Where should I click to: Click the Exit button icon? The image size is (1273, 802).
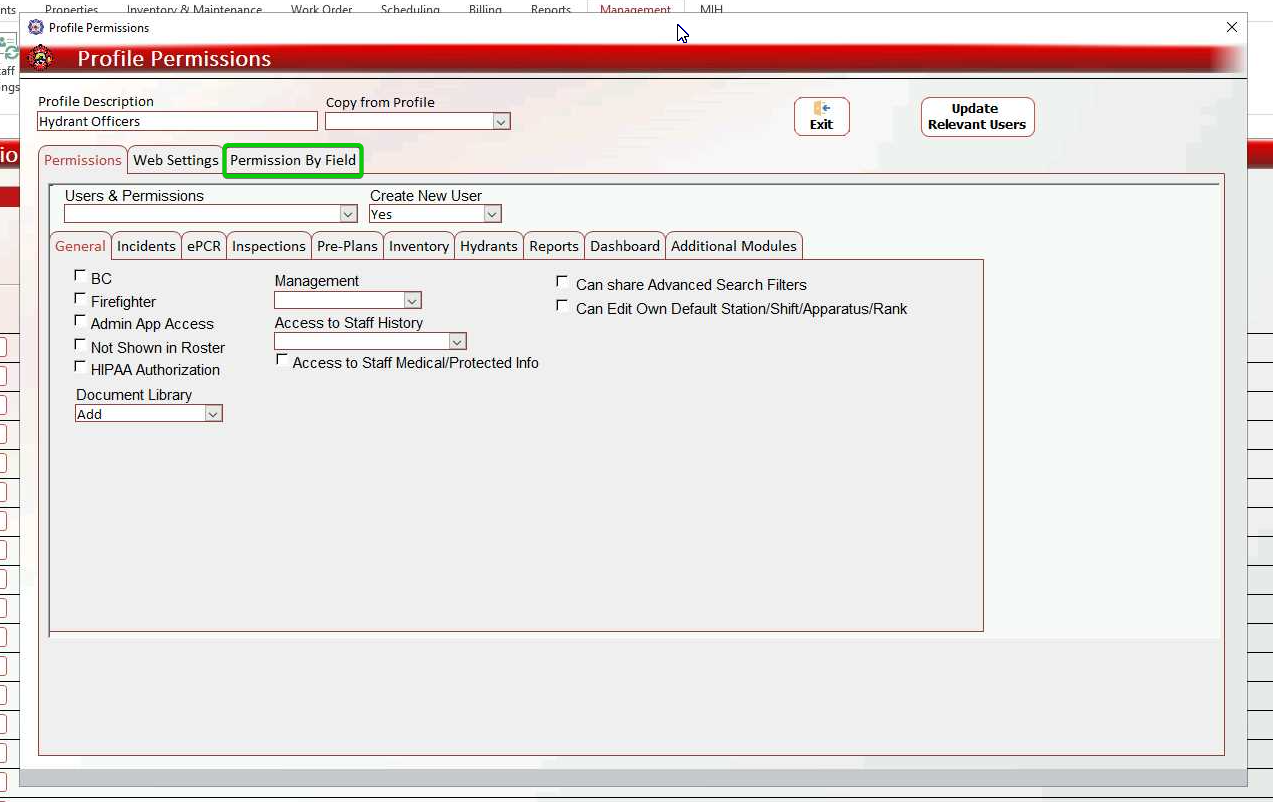point(822,108)
